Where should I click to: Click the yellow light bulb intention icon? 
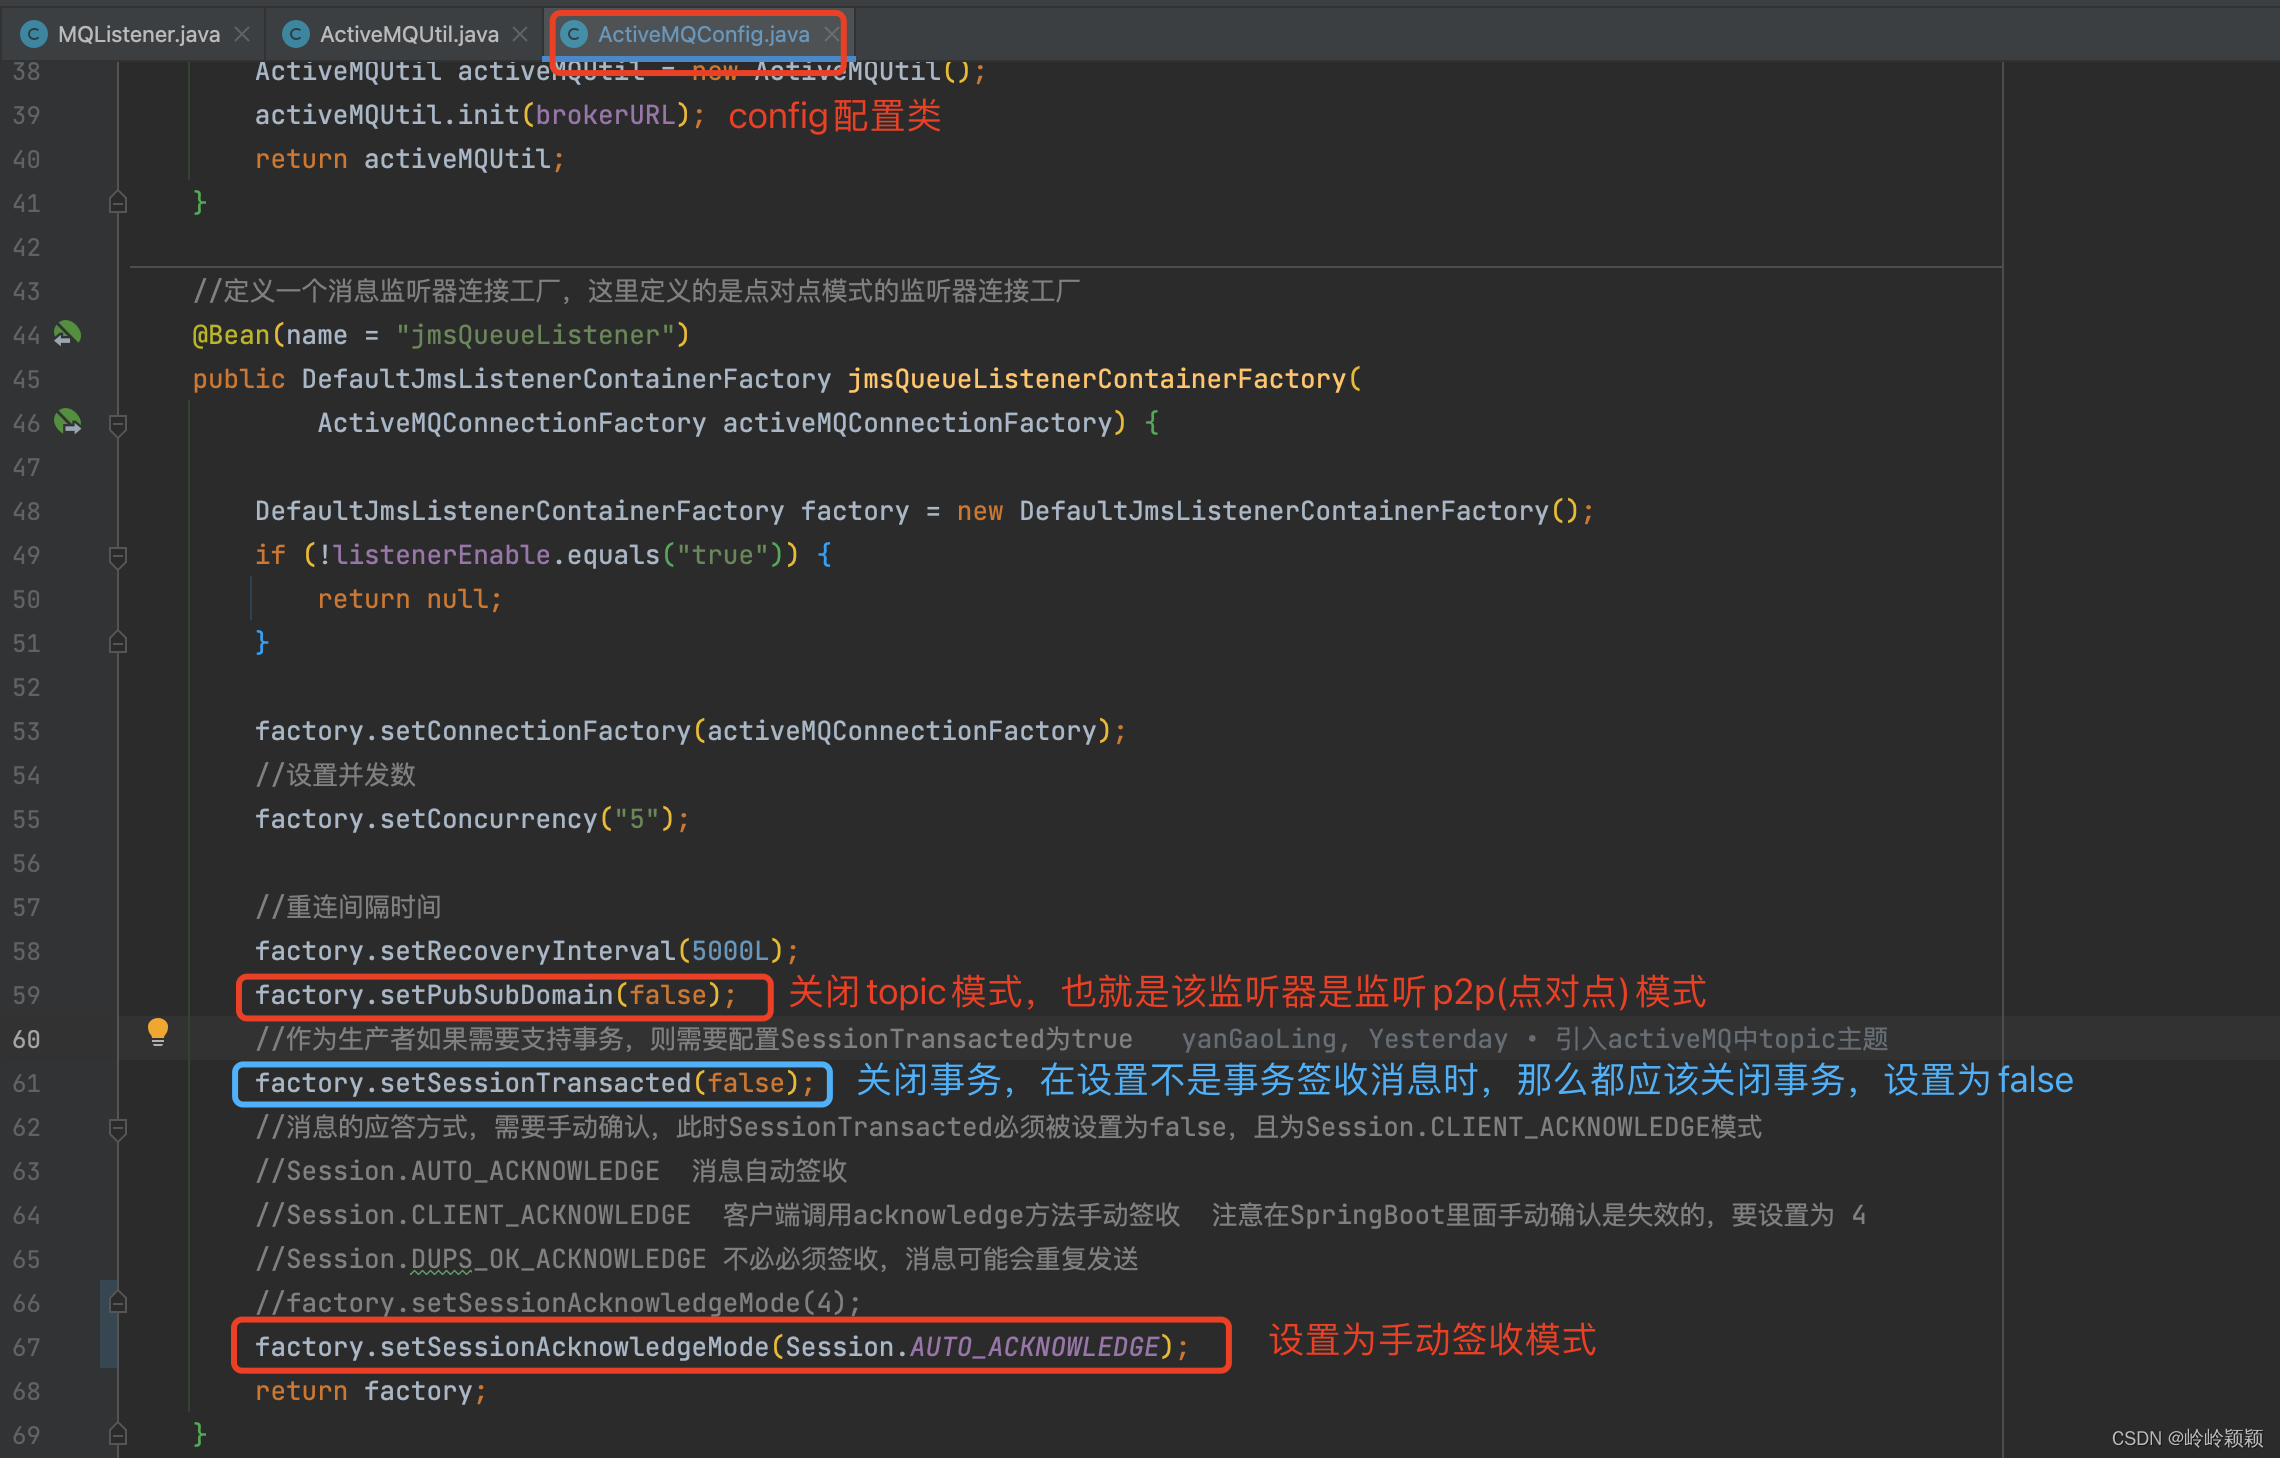click(x=158, y=1031)
